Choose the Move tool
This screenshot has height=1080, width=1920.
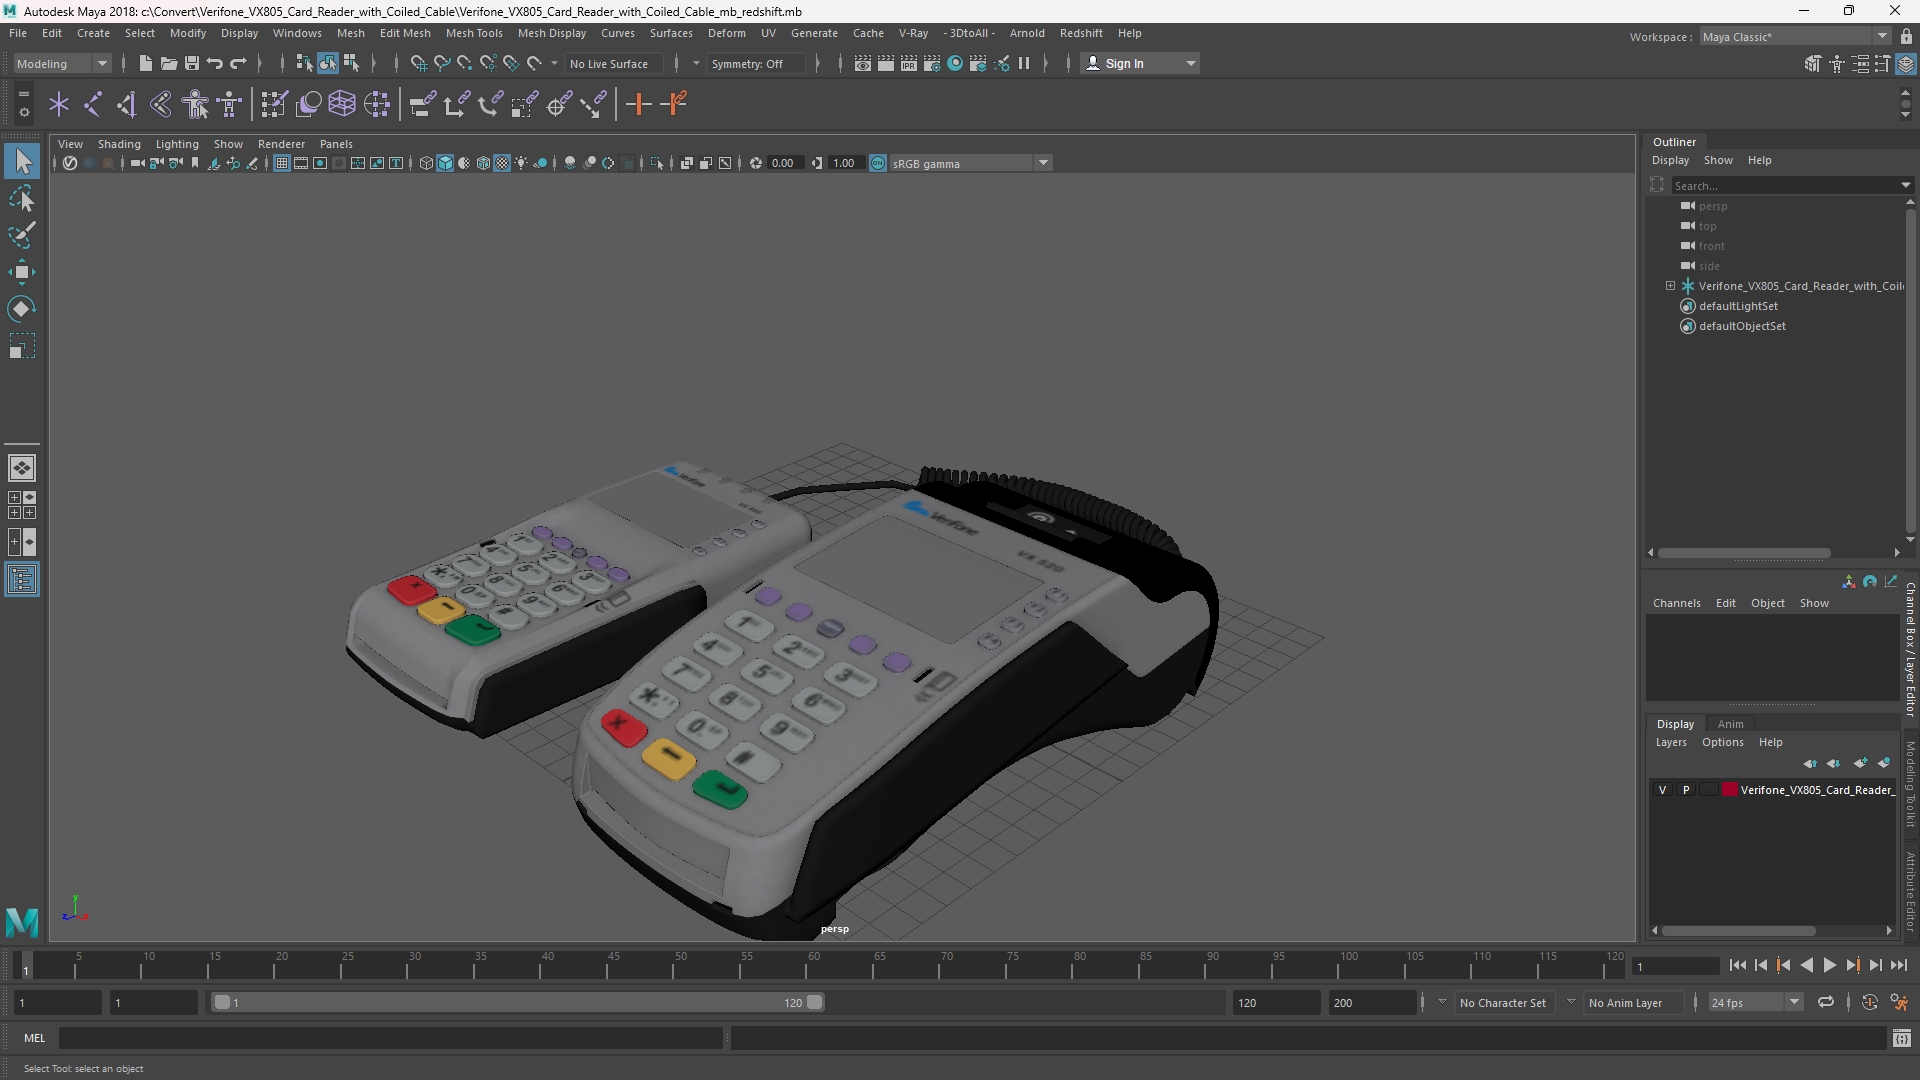(x=22, y=272)
